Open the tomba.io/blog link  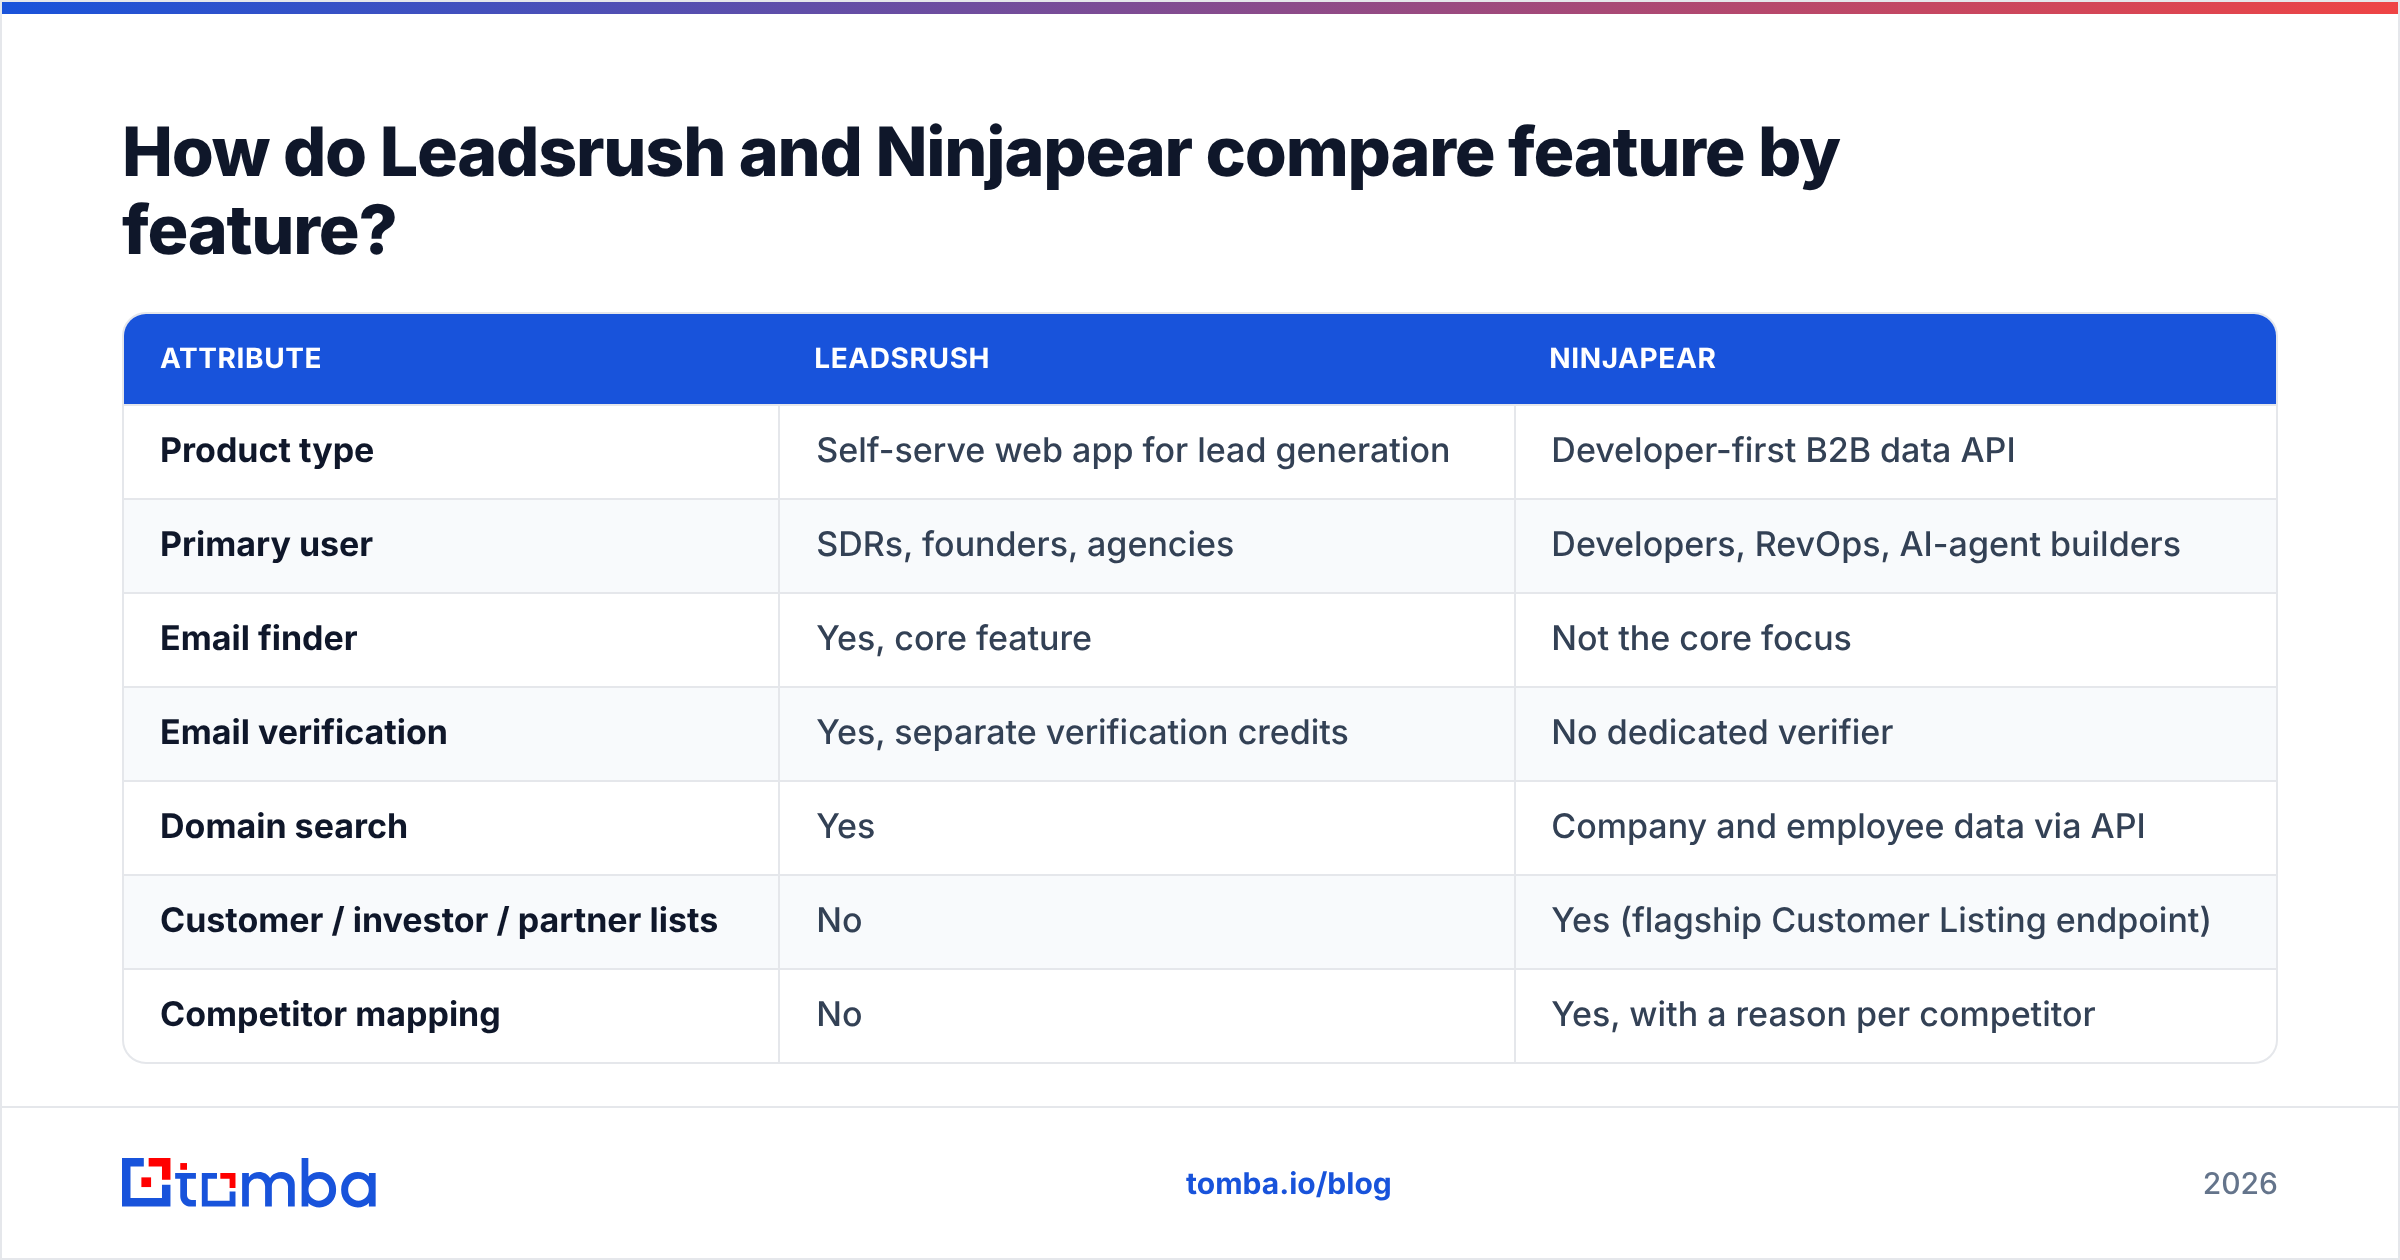point(1288,1184)
